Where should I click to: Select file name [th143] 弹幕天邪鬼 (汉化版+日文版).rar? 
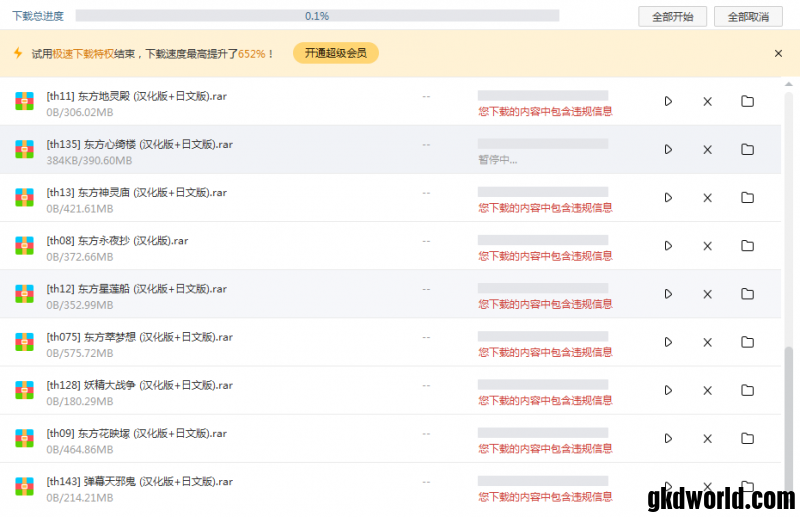coord(139,481)
